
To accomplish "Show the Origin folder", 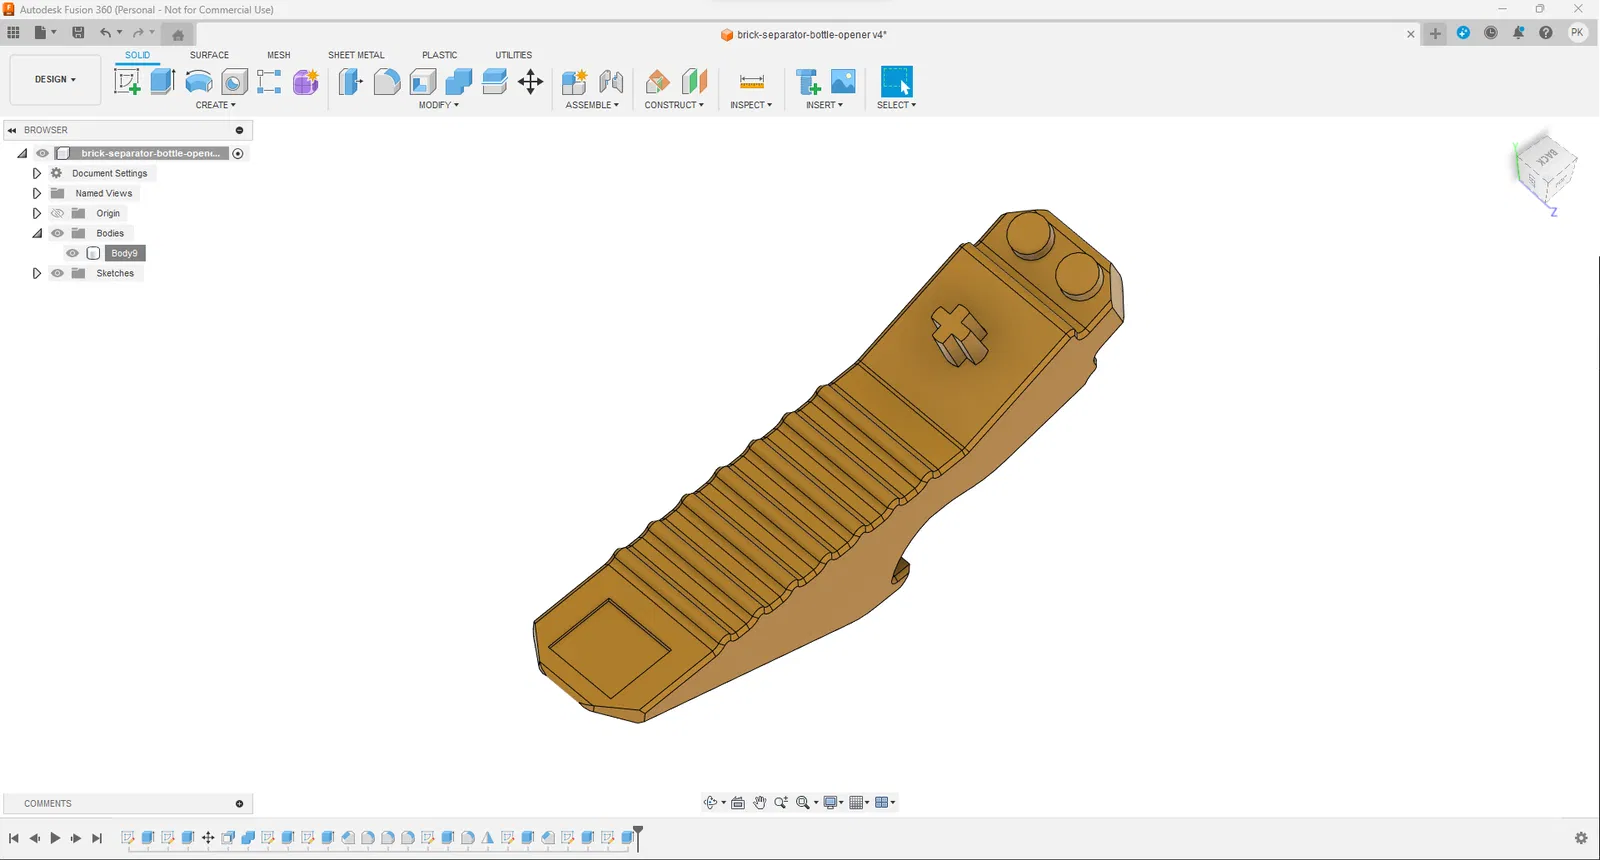I will pyautogui.click(x=57, y=213).
